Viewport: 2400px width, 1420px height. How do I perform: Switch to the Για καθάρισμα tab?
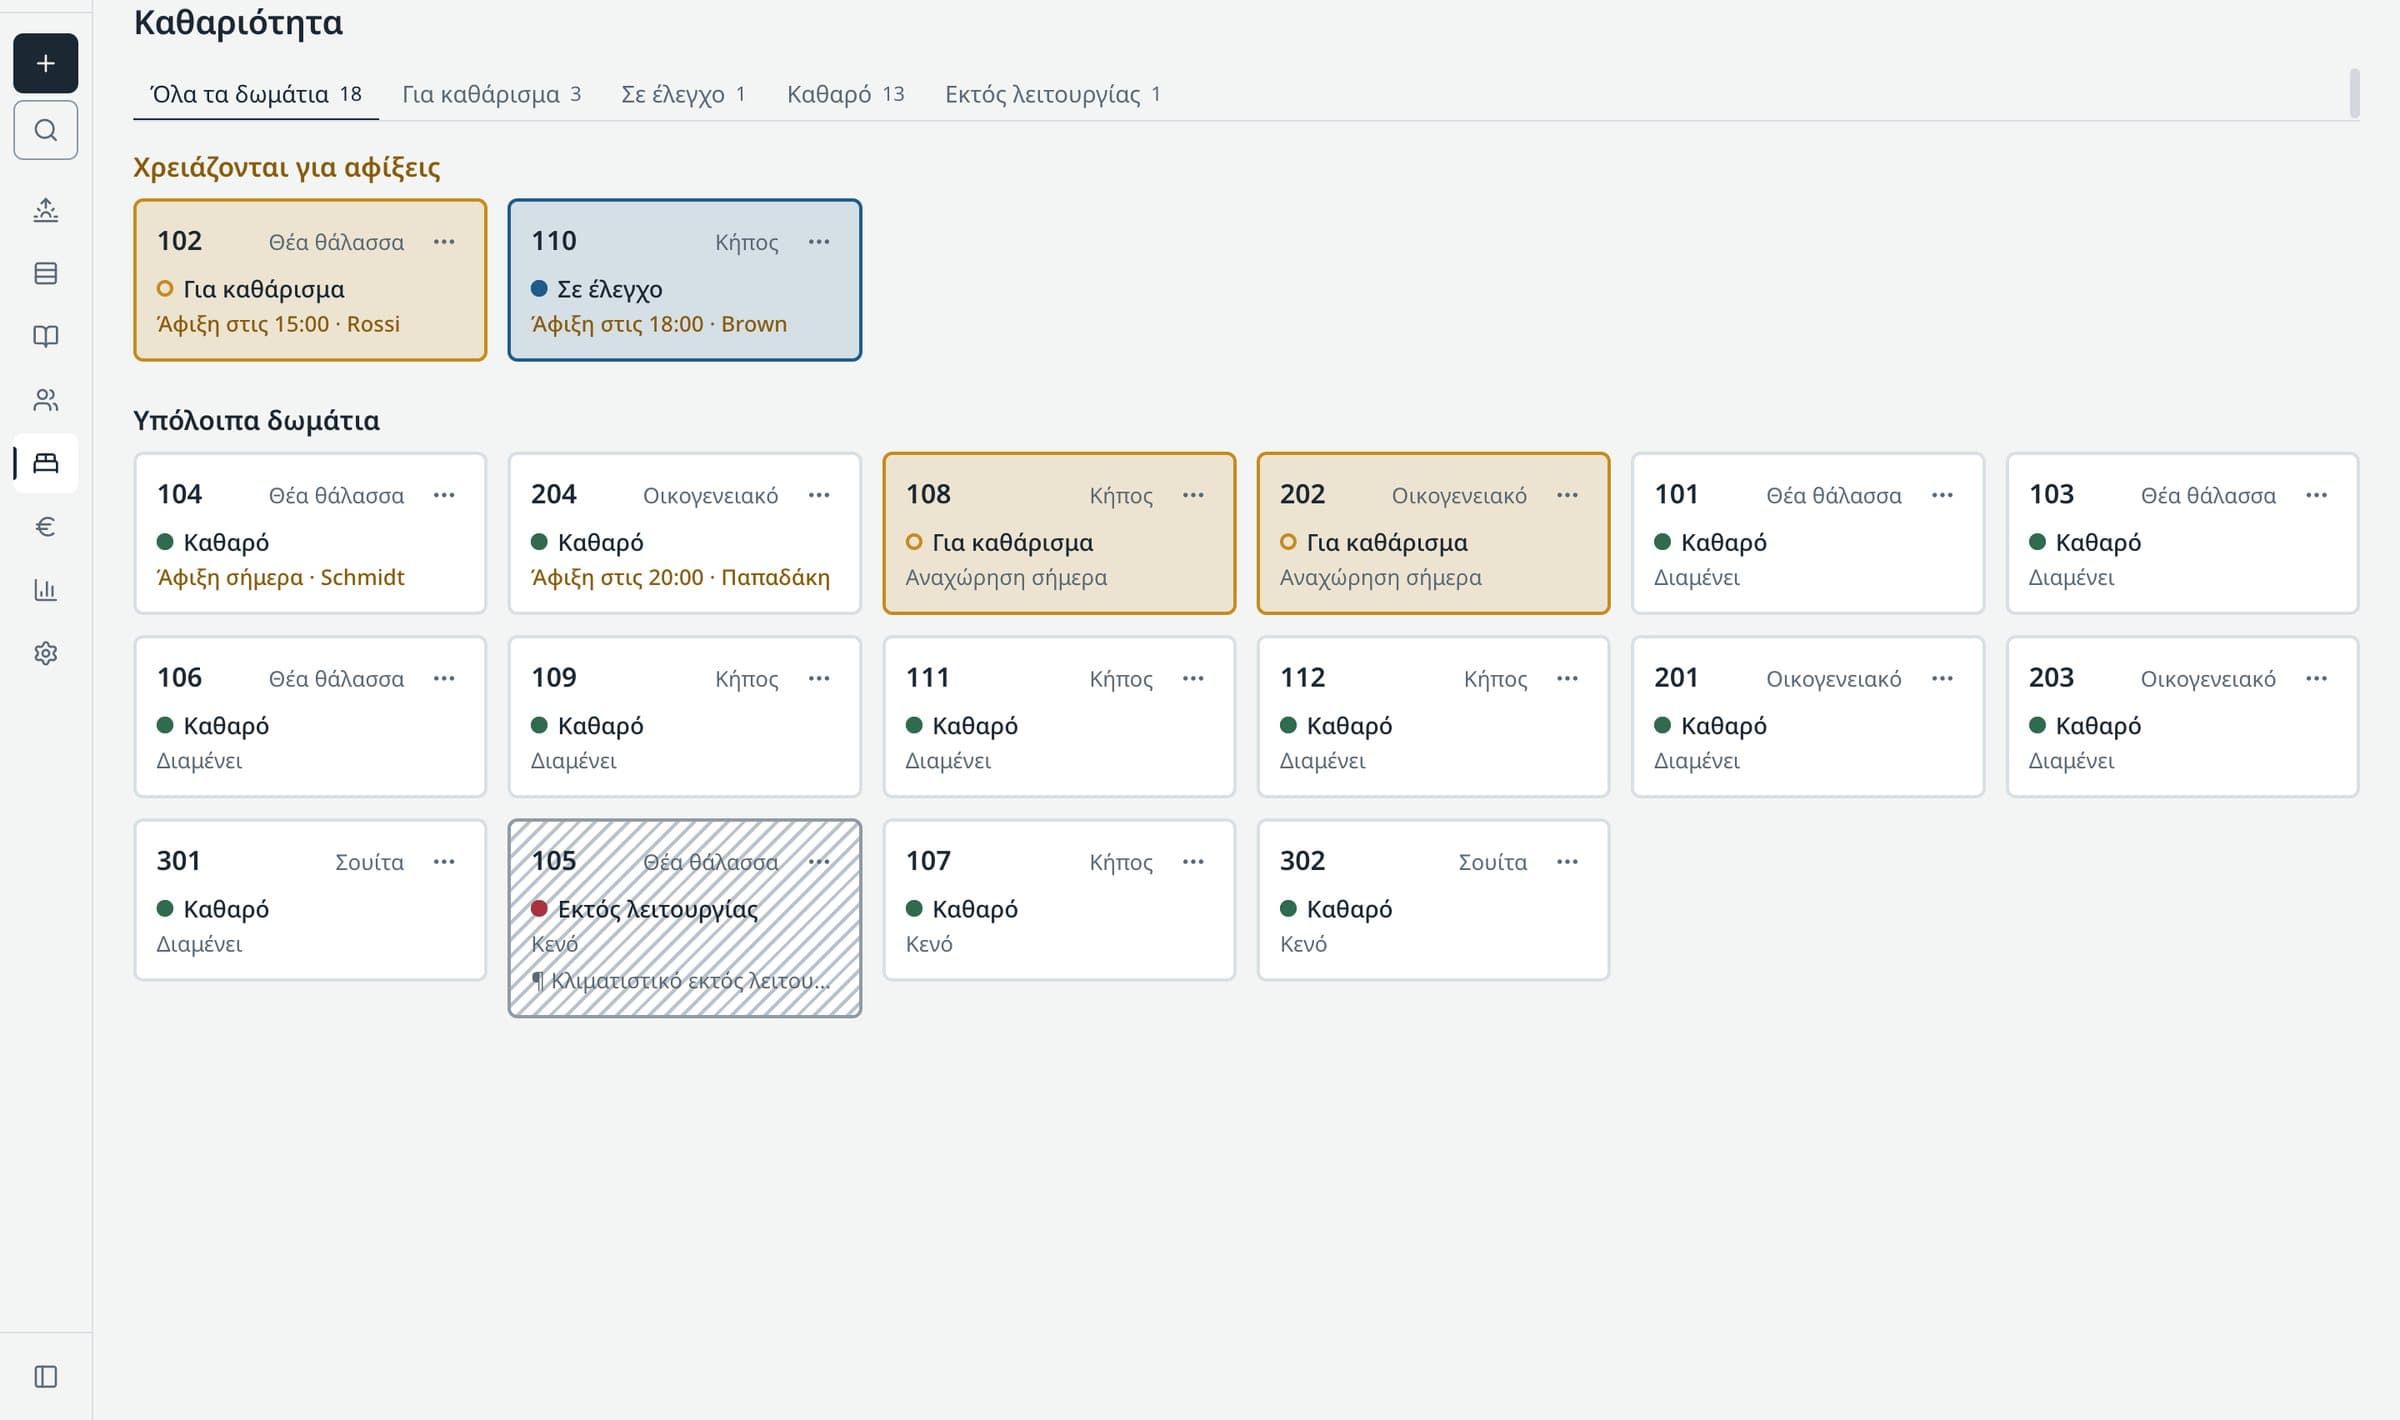click(x=491, y=94)
